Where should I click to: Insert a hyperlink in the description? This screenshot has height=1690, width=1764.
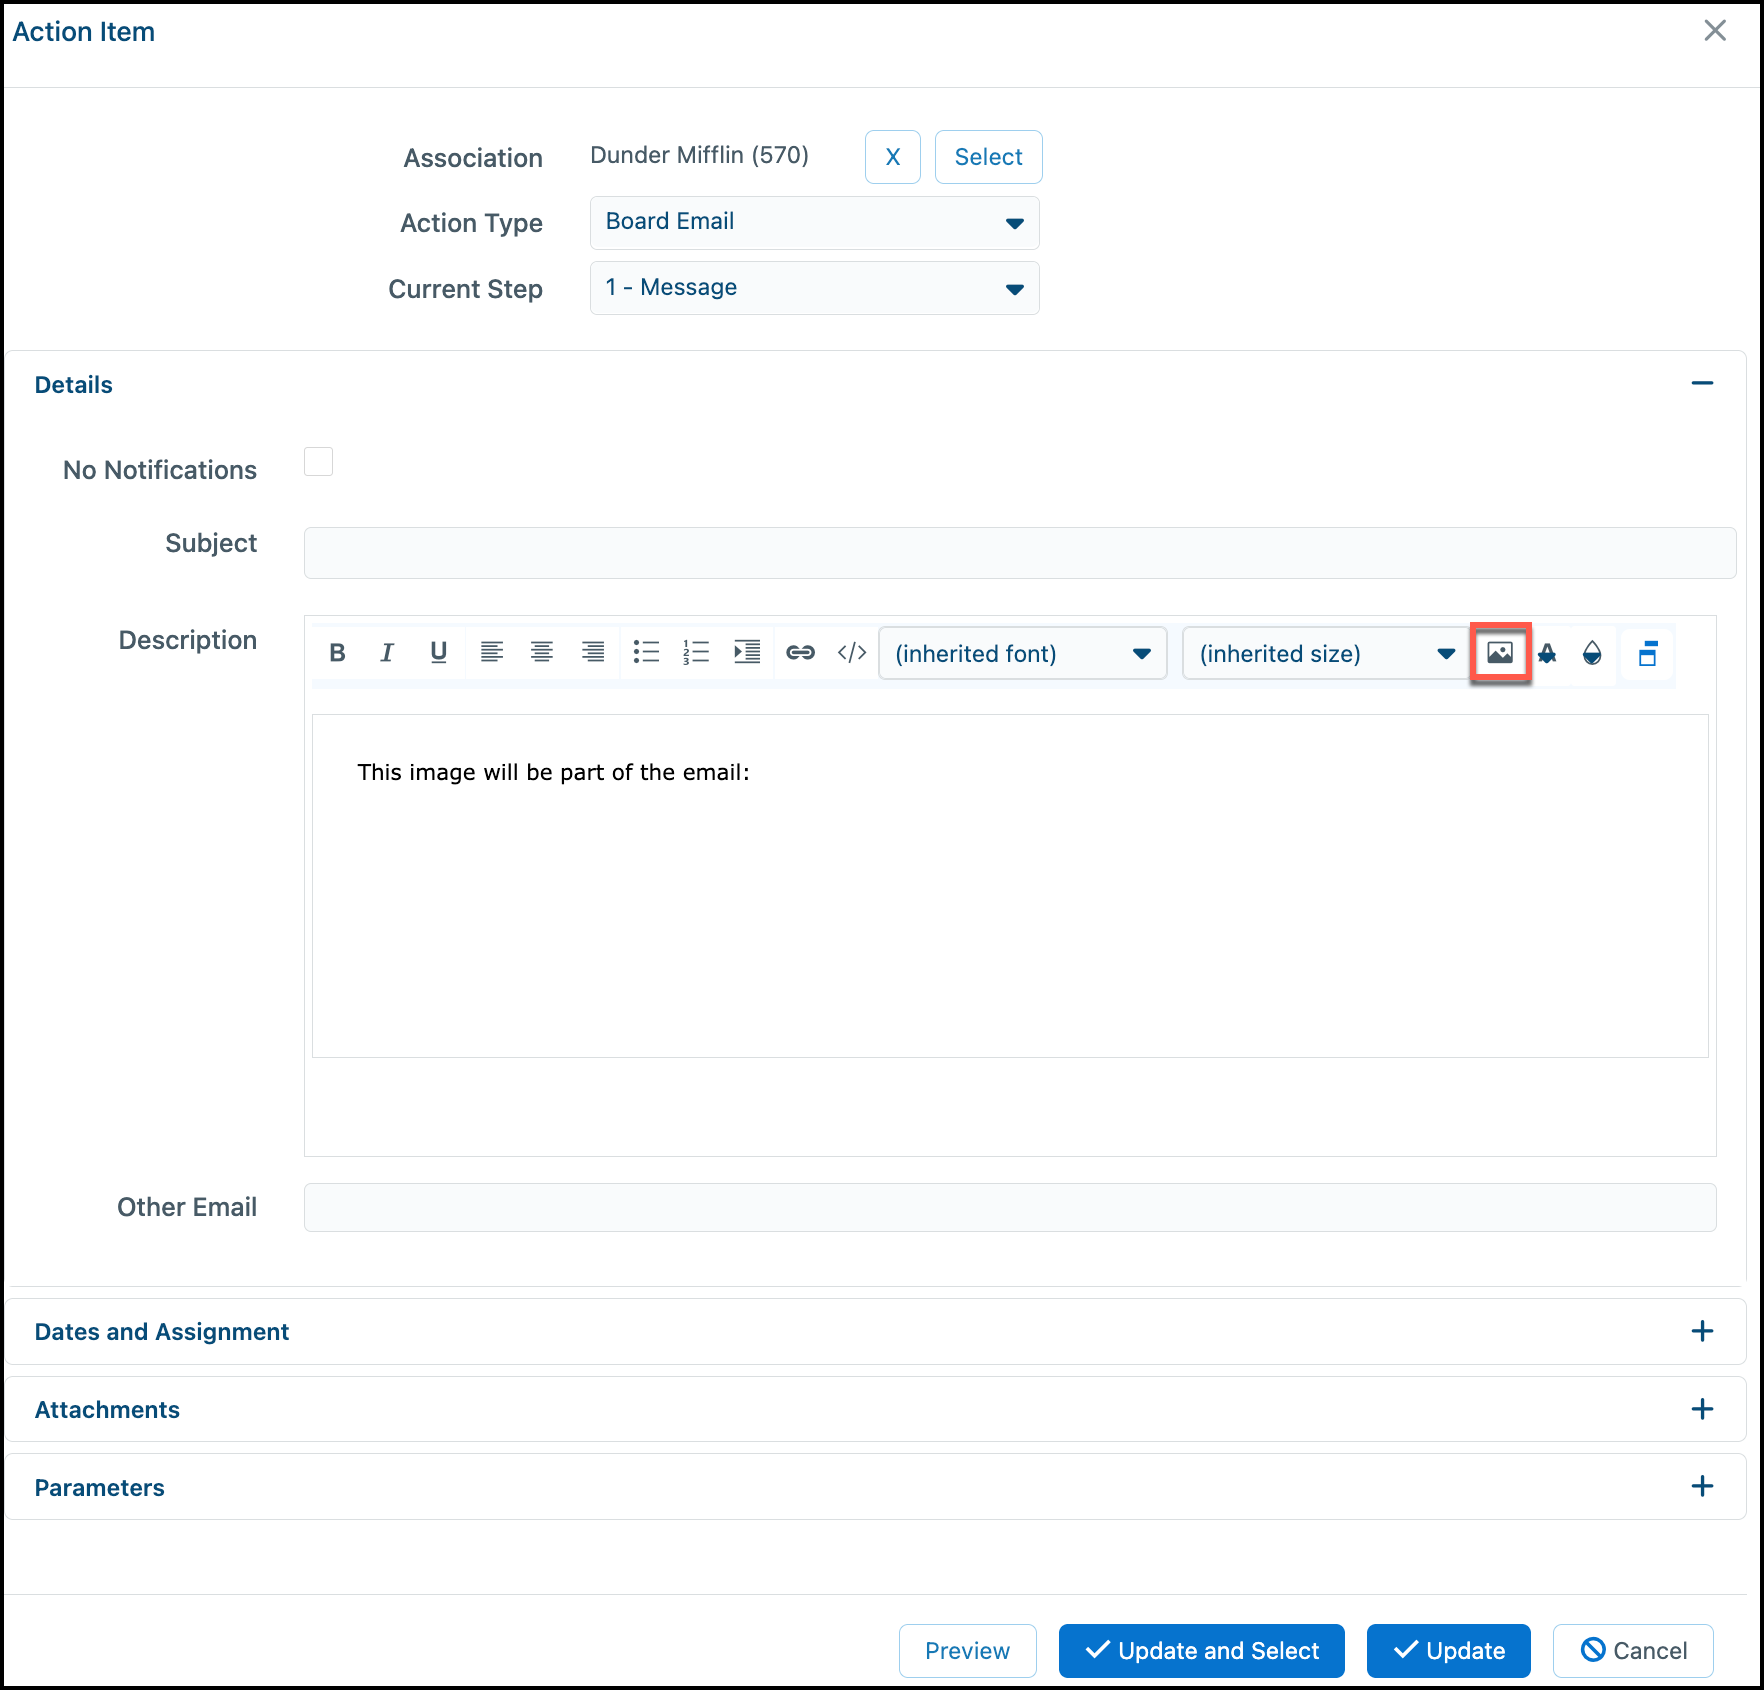[x=800, y=653]
